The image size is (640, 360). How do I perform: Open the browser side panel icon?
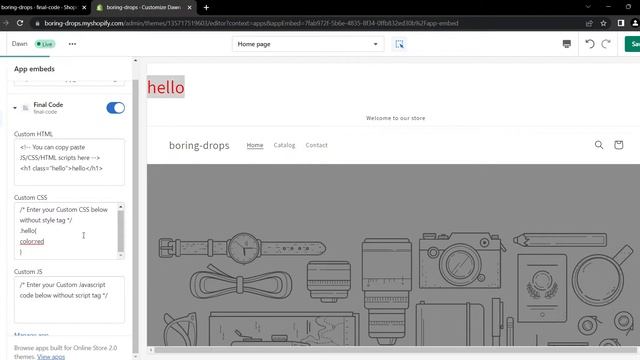point(620,23)
